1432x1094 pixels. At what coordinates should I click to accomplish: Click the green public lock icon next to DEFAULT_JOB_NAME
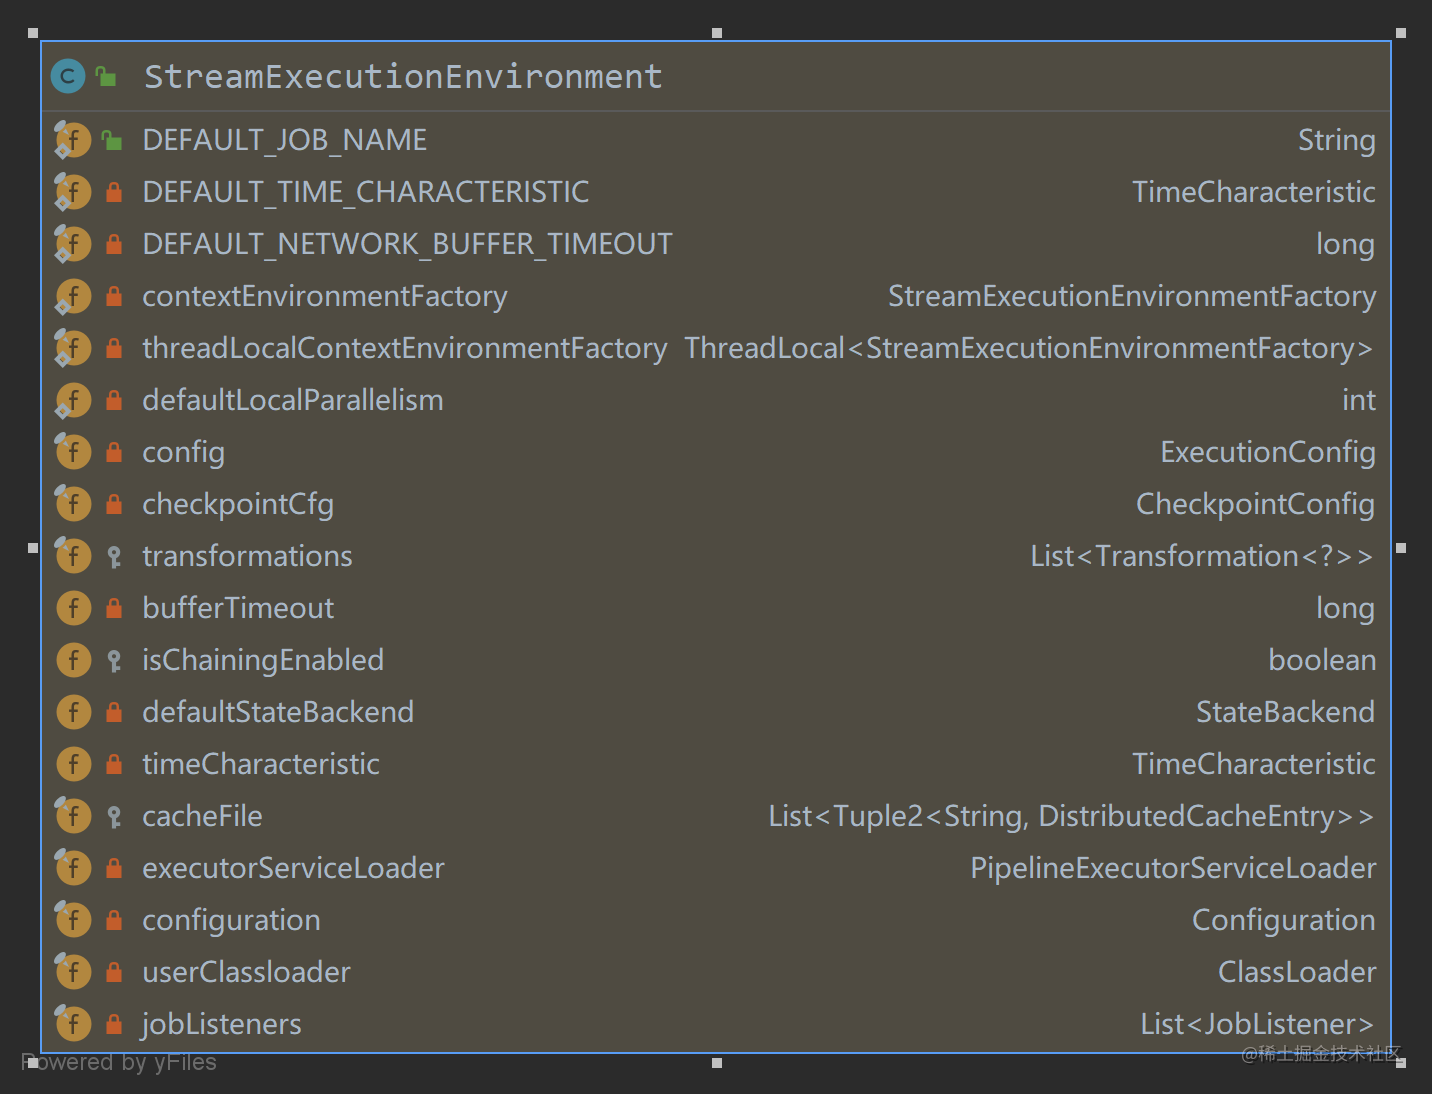pyautogui.click(x=112, y=140)
